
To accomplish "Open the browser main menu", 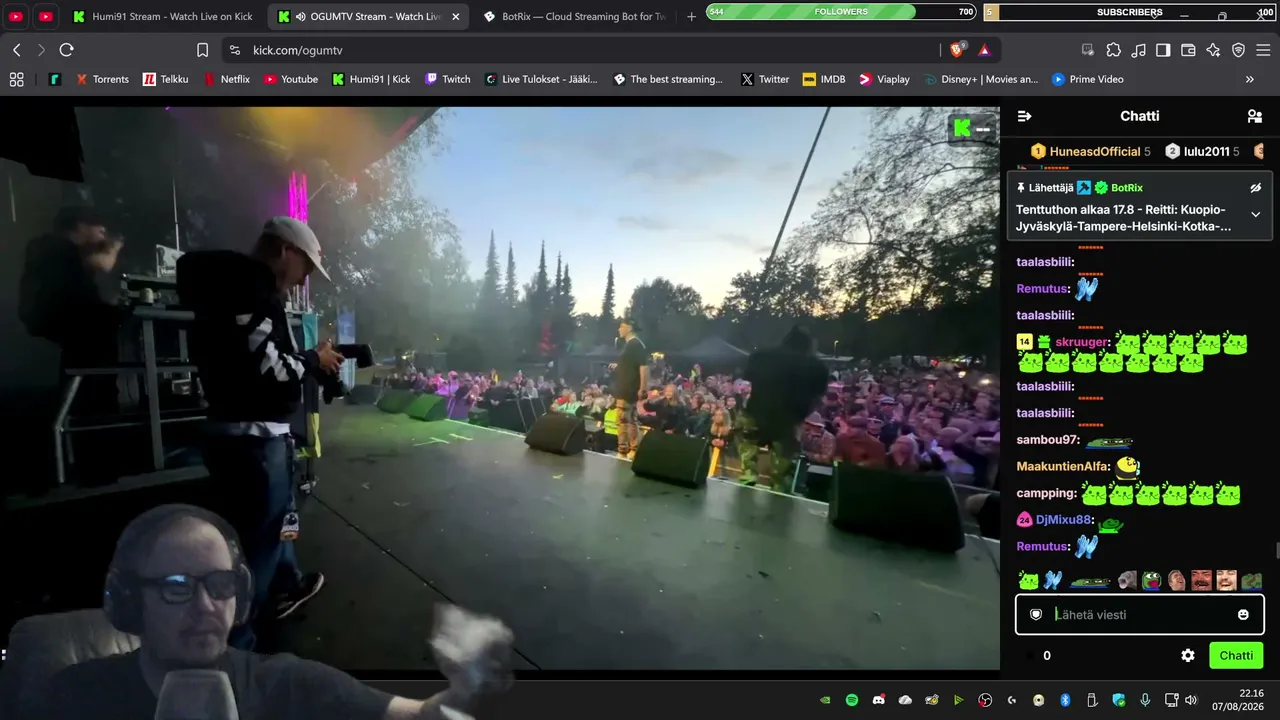I will (x=1264, y=50).
